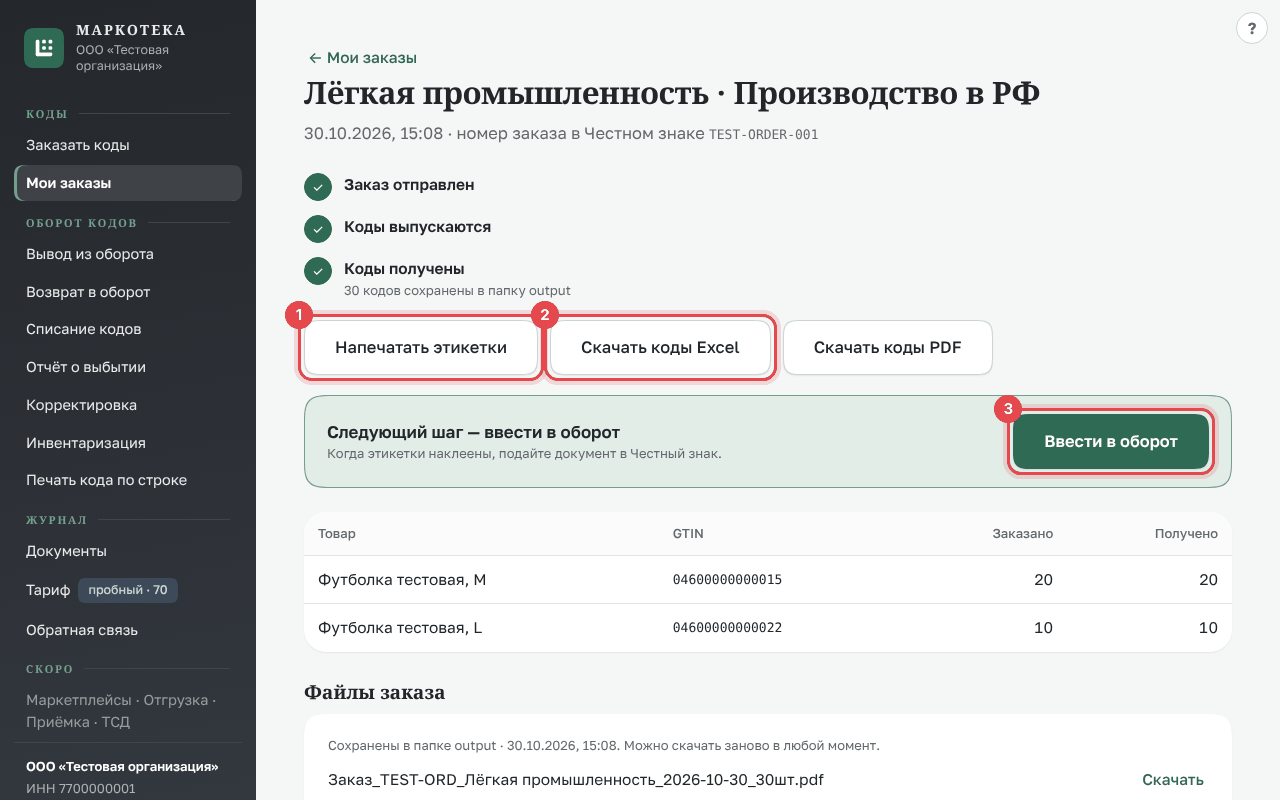
Task: Go back via ← Мои заказы link
Action: pos(362,58)
